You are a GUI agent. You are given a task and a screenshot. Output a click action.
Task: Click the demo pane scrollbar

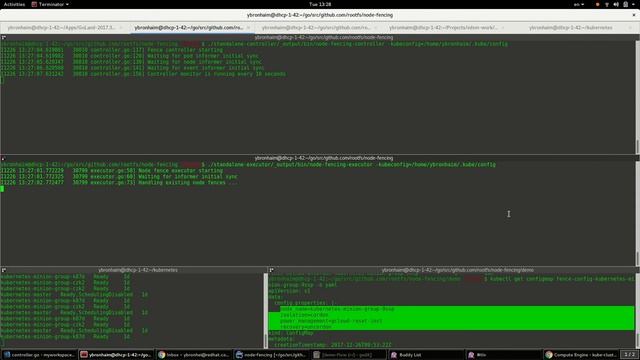pos(637,311)
